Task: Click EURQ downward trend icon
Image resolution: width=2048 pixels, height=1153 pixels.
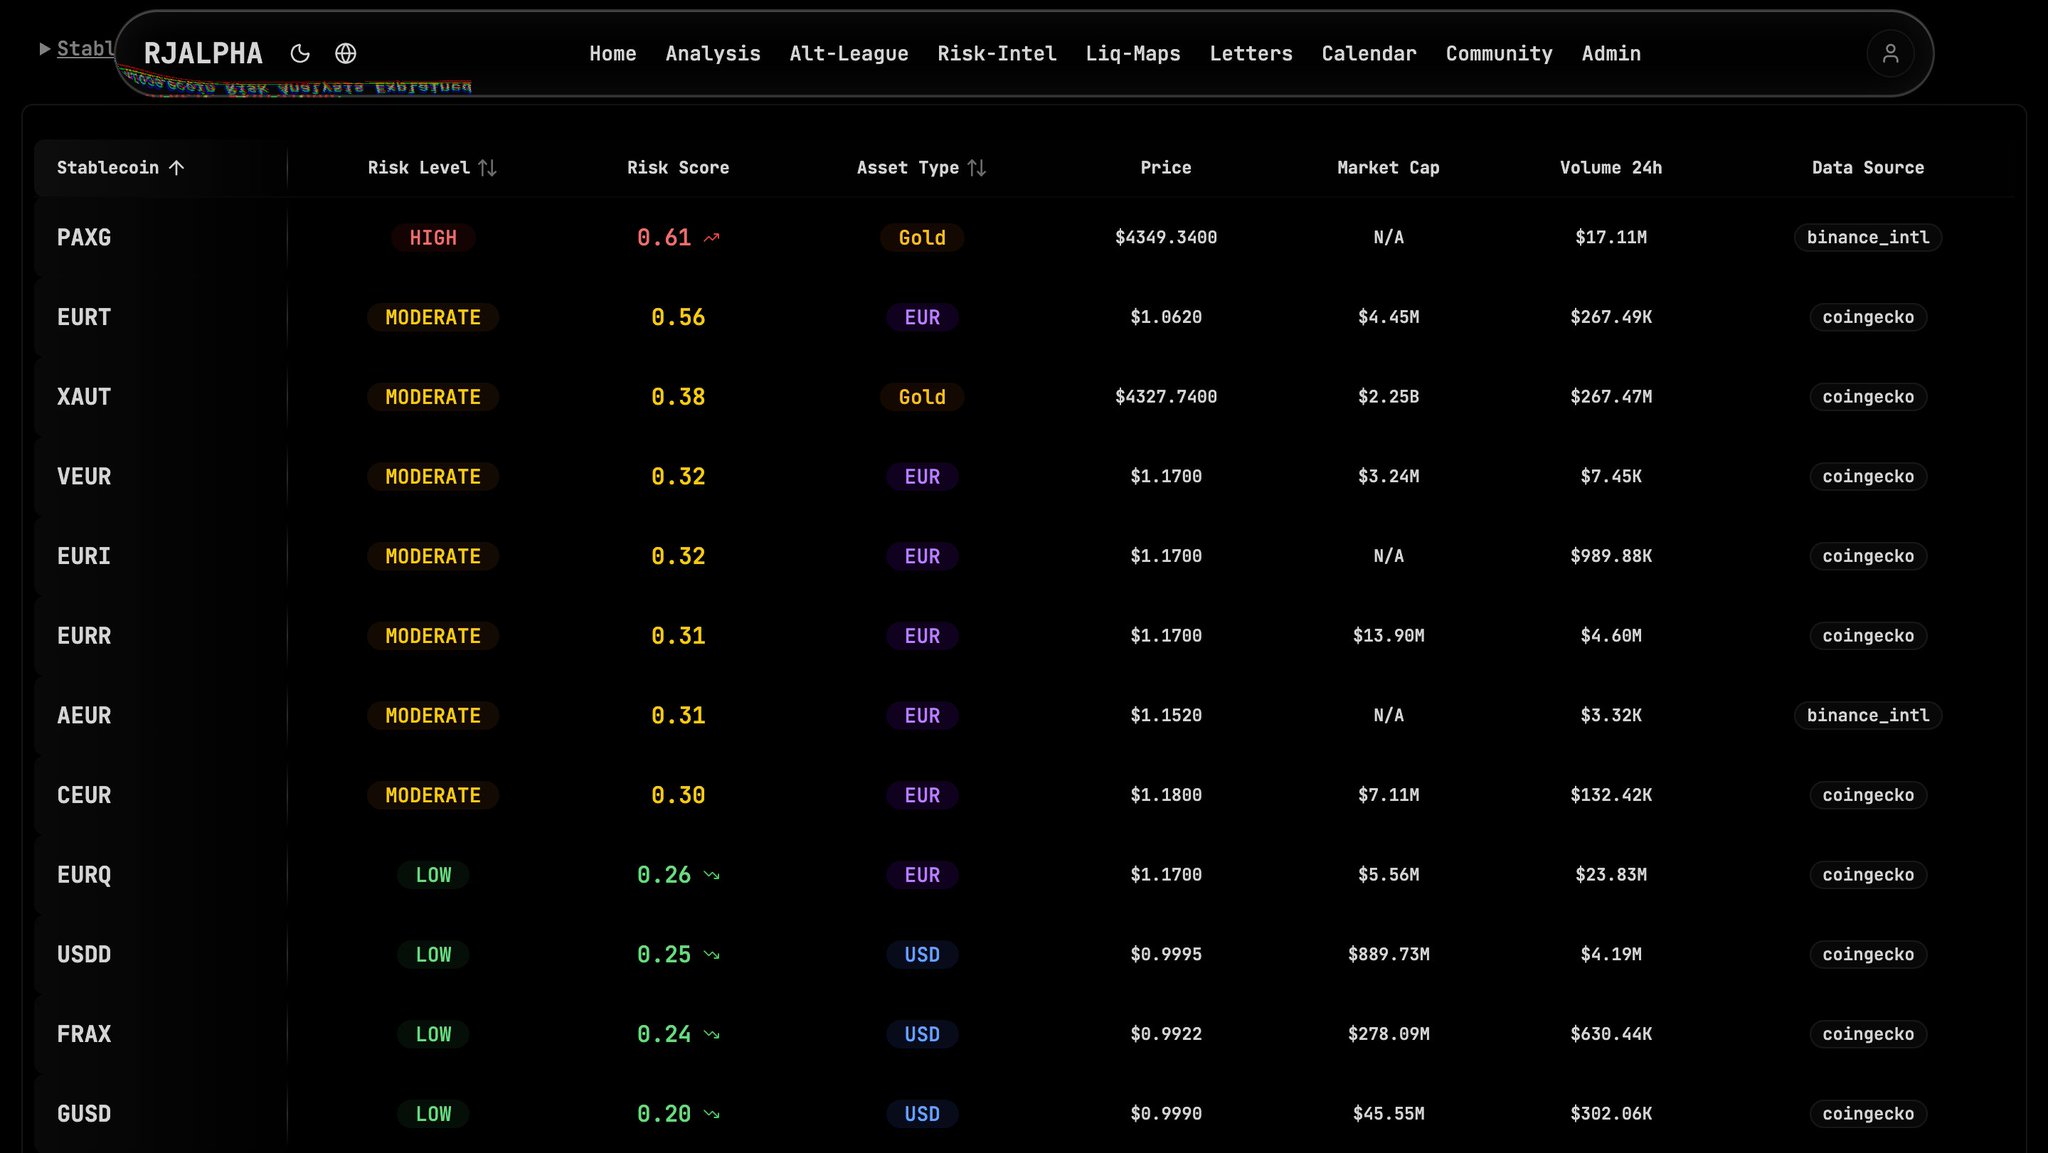Action: pyautogui.click(x=712, y=875)
